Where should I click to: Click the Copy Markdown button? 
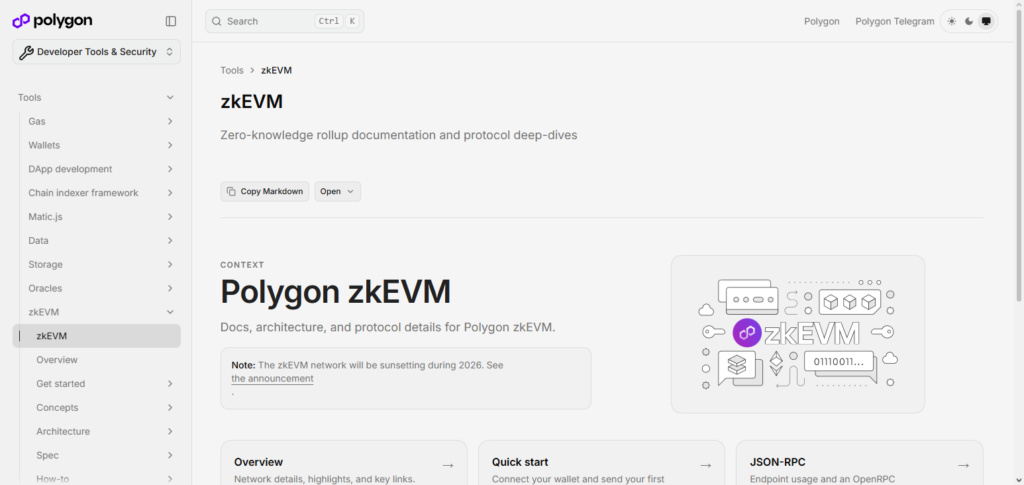(265, 191)
